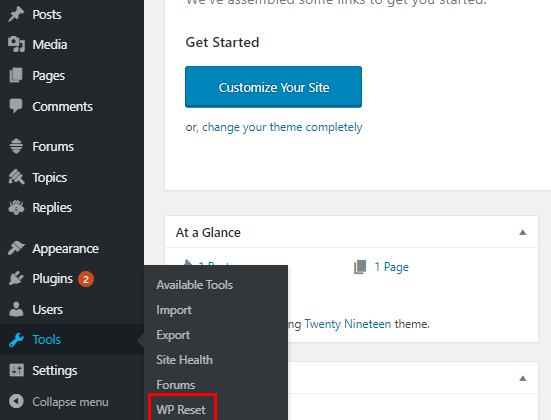The image size is (551, 420).
Task: Toggle the lower dashboard widget arrow
Action: pos(523,379)
